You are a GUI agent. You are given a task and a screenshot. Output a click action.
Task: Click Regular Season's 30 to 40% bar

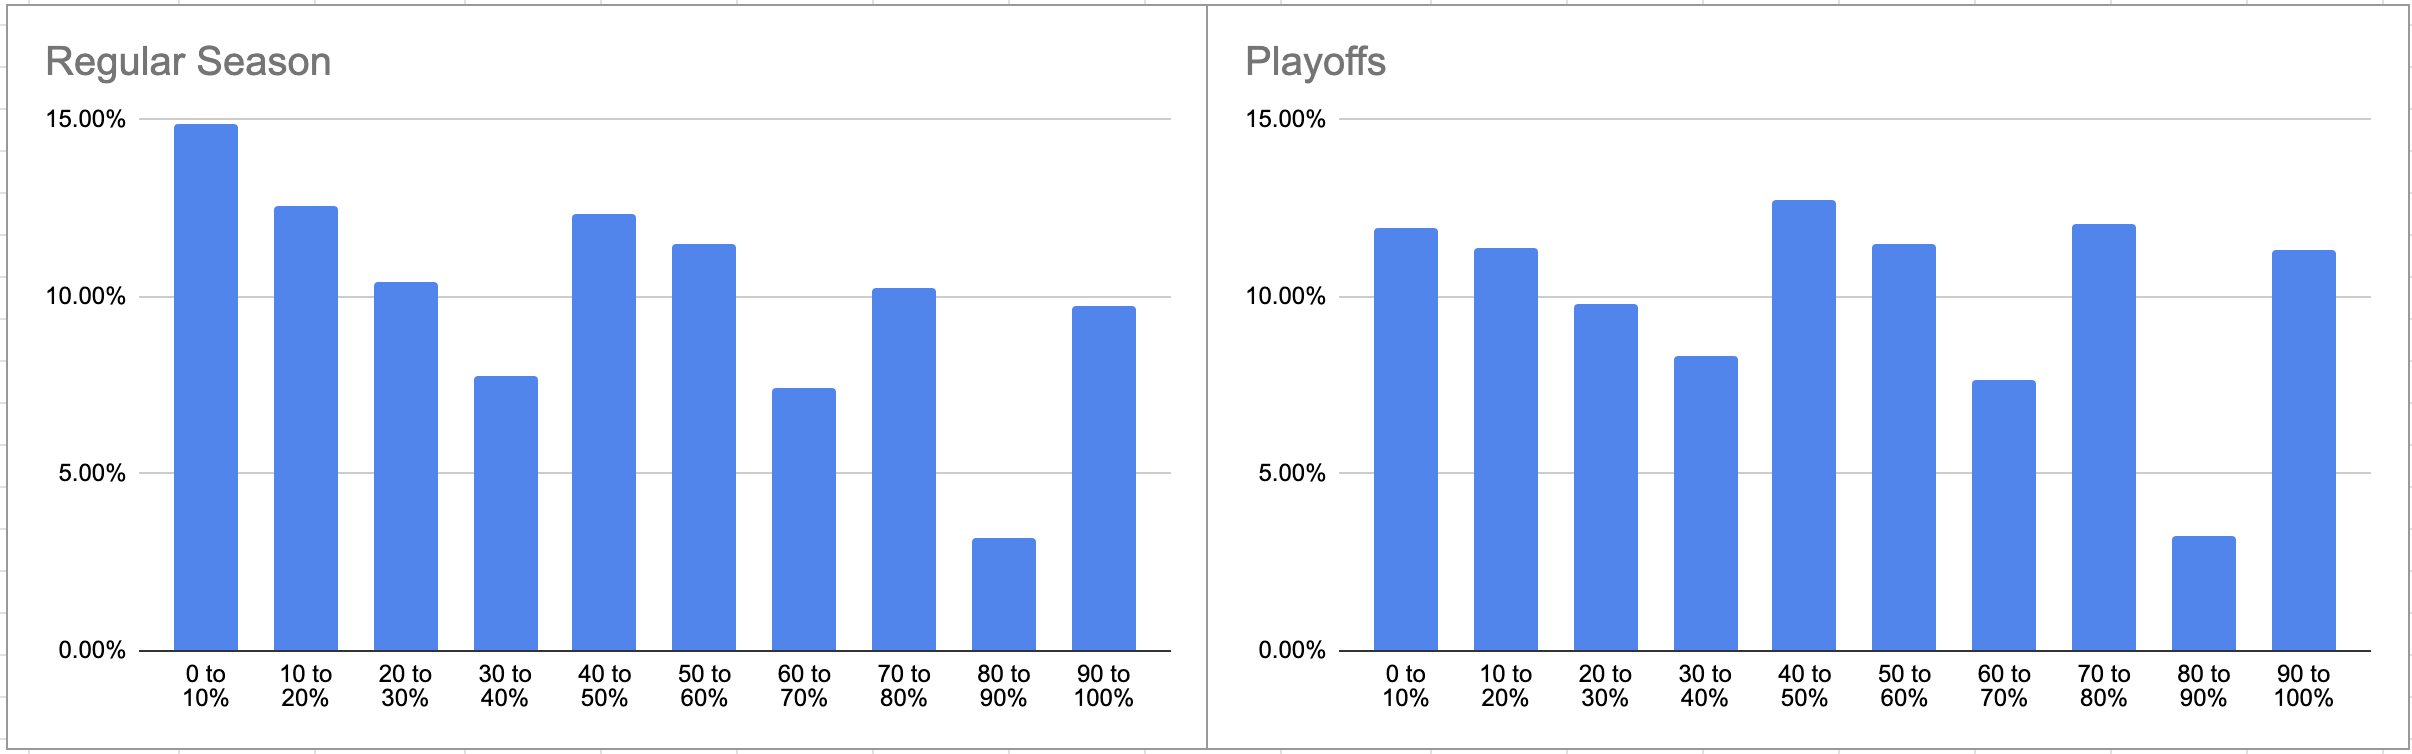[505, 513]
